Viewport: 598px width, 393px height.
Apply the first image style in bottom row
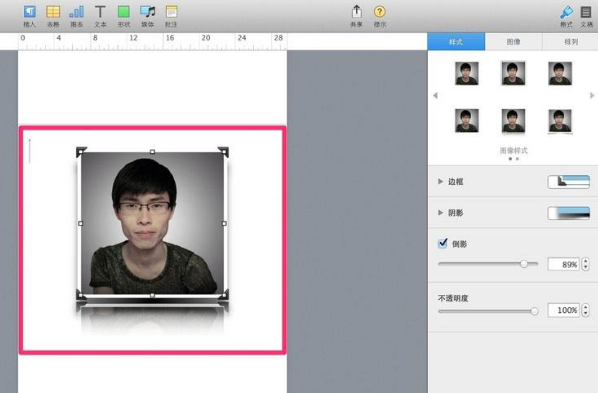(x=467, y=121)
